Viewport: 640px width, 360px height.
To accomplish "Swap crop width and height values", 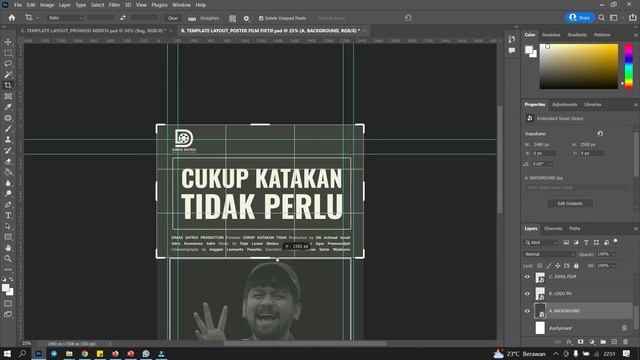I will (x=123, y=18).
